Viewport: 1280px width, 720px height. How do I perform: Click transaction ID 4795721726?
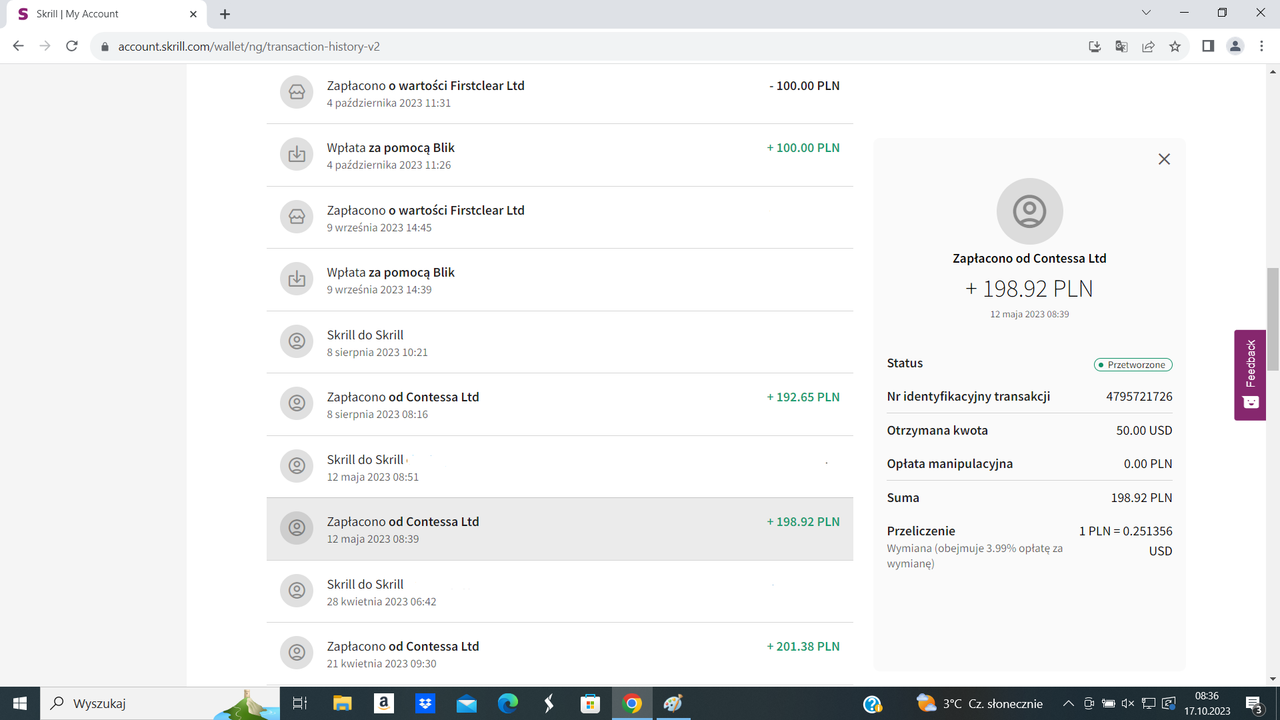[x=1139, y=397]
